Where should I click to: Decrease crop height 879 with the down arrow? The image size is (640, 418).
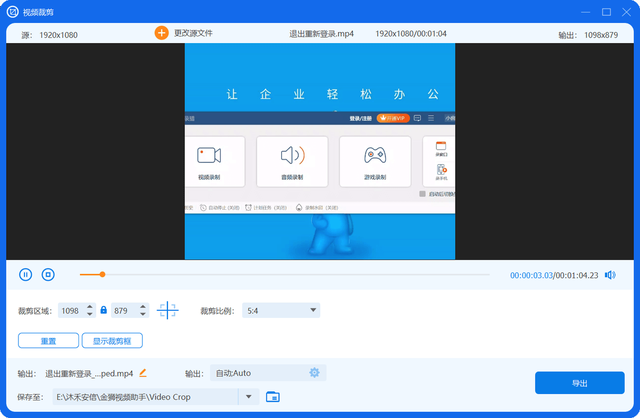(143, 314)
